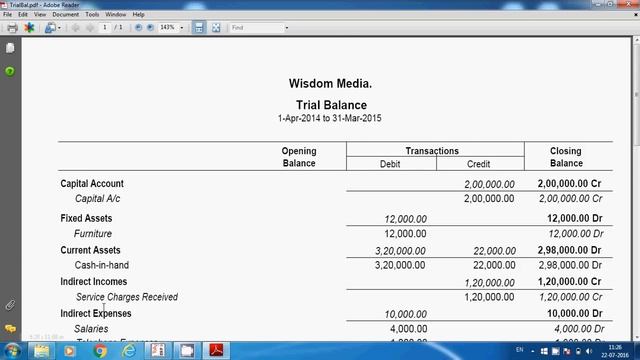Screen dimensions: 640x360
Task: Click the folder window taskbar icon
Action: coord(187,351)
